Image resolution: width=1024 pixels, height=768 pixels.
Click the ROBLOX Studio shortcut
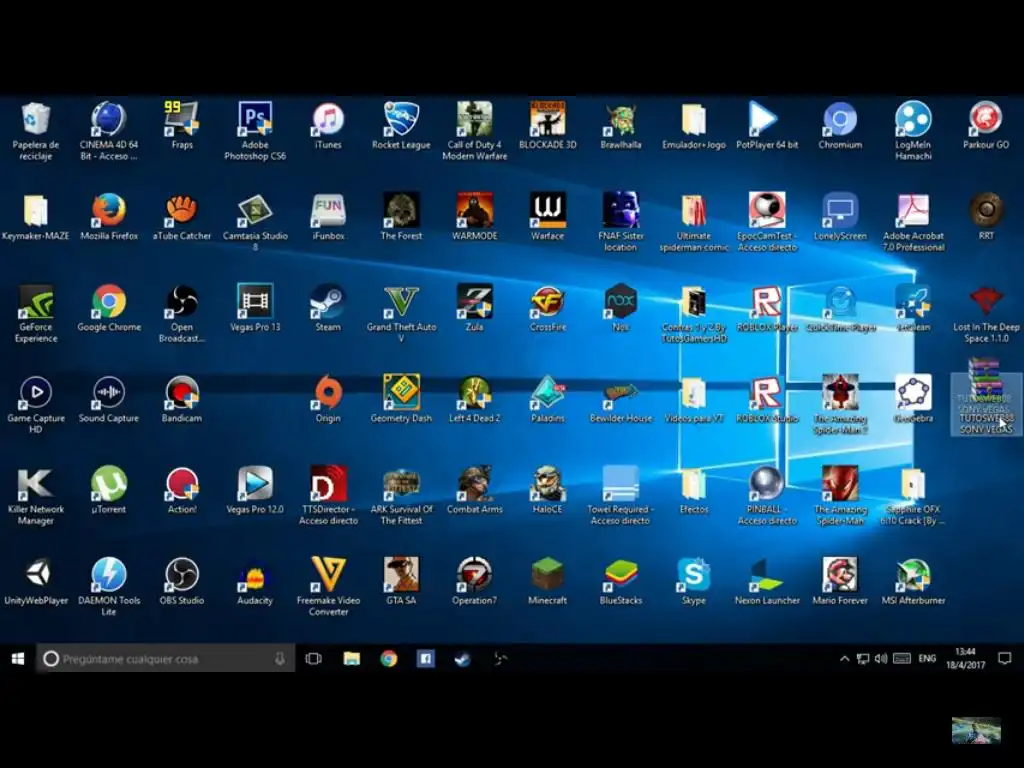[767, 392]
